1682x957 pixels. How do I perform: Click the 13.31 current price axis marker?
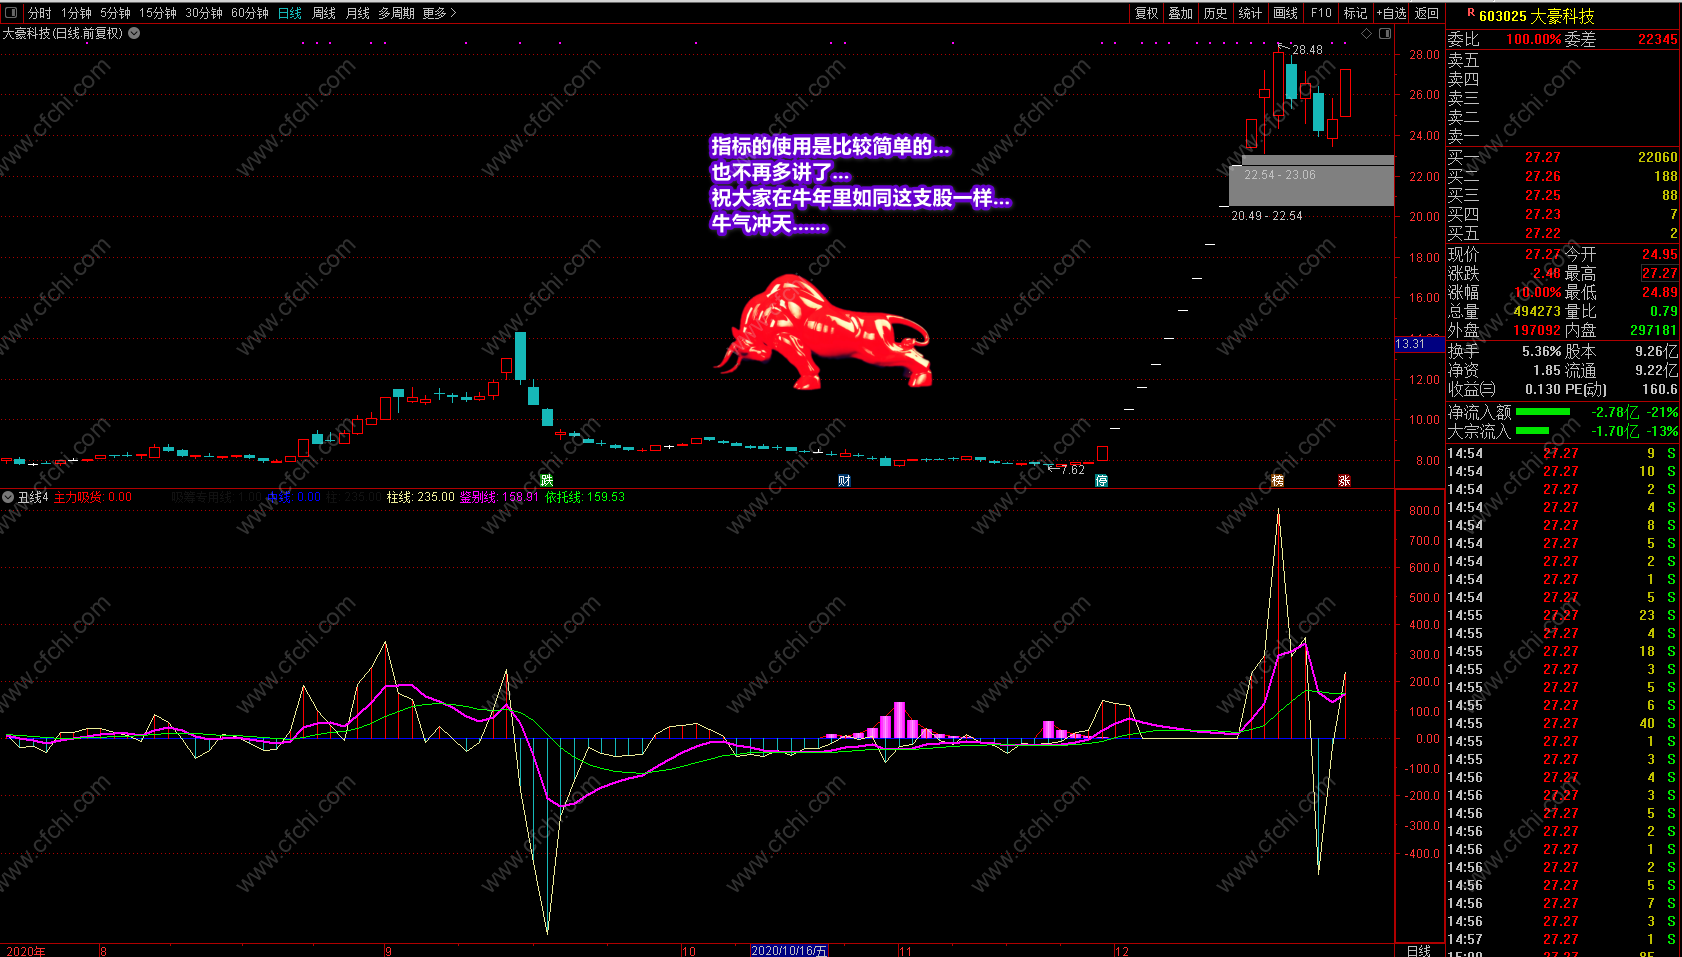point(1419,344)
